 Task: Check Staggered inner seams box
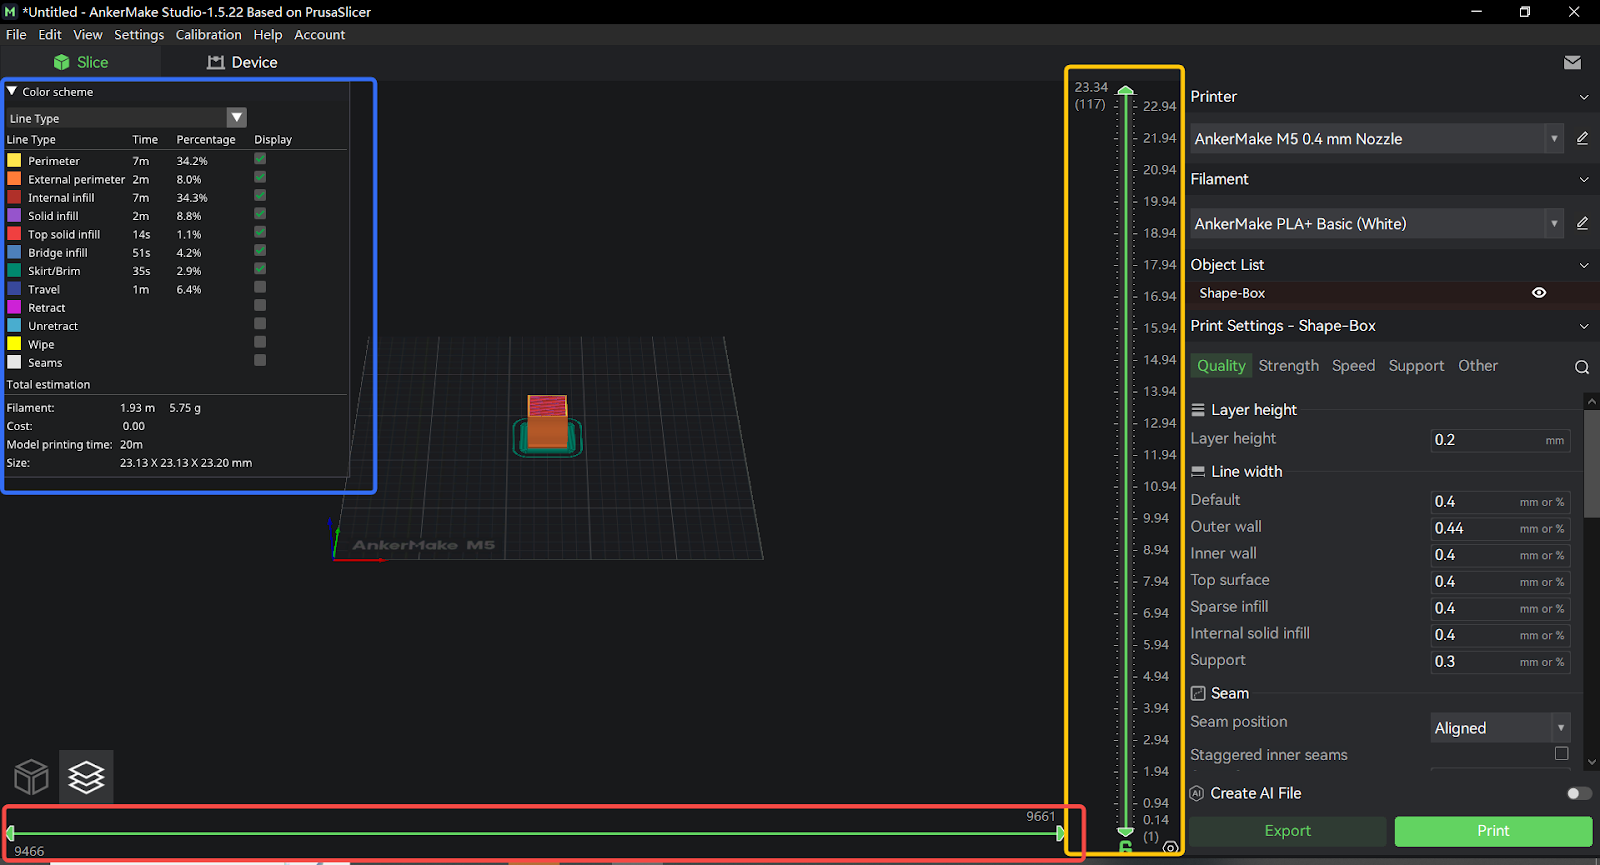pos(1561,753)
